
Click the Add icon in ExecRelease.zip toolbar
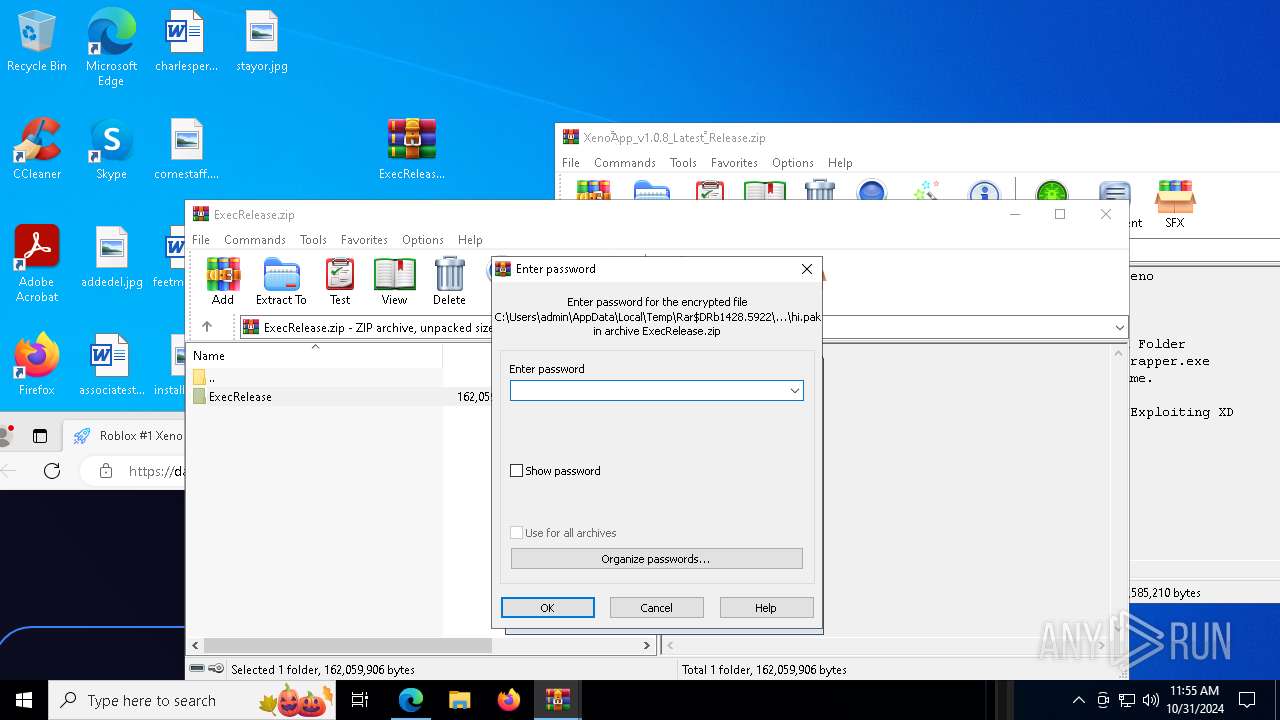222,281
